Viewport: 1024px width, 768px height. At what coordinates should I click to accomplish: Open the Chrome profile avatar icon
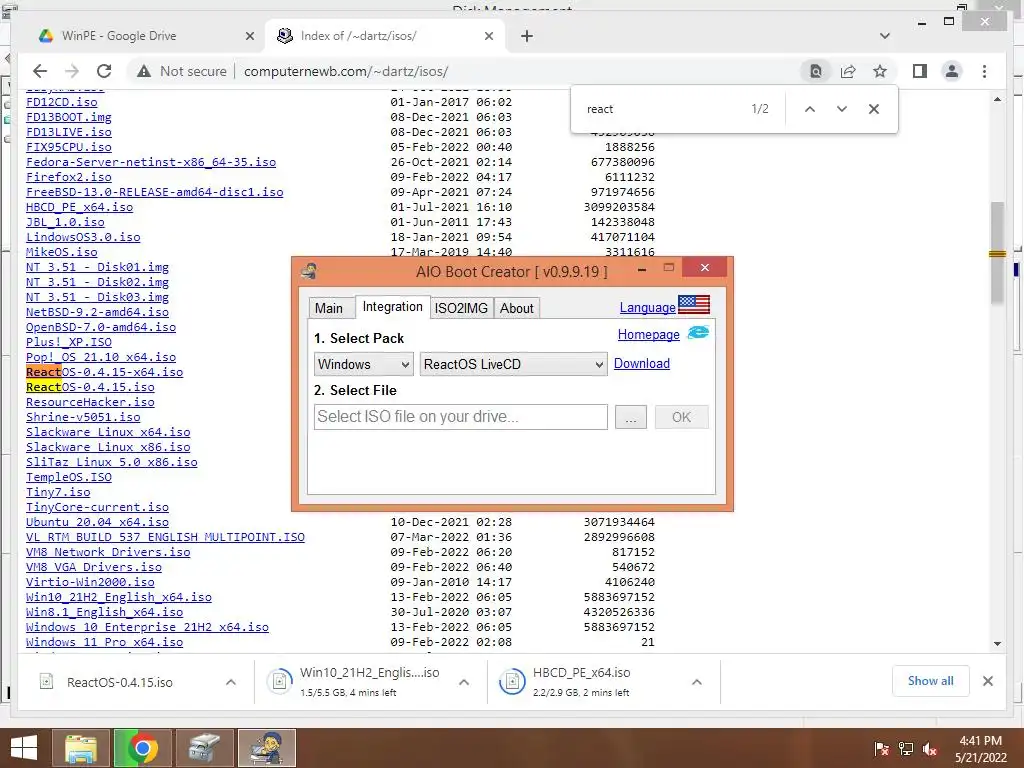(952, 71)
